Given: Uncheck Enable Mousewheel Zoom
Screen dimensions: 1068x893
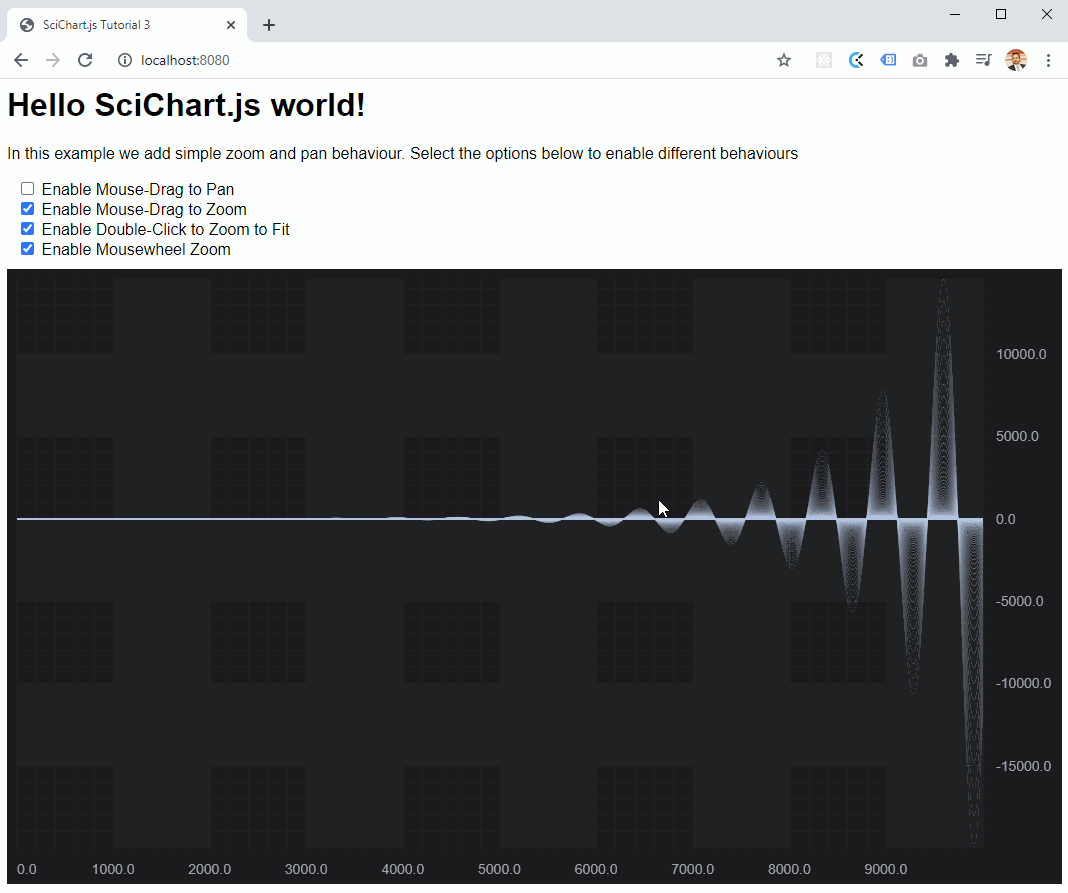Looking at the screenshot, I should coord(27,248).
